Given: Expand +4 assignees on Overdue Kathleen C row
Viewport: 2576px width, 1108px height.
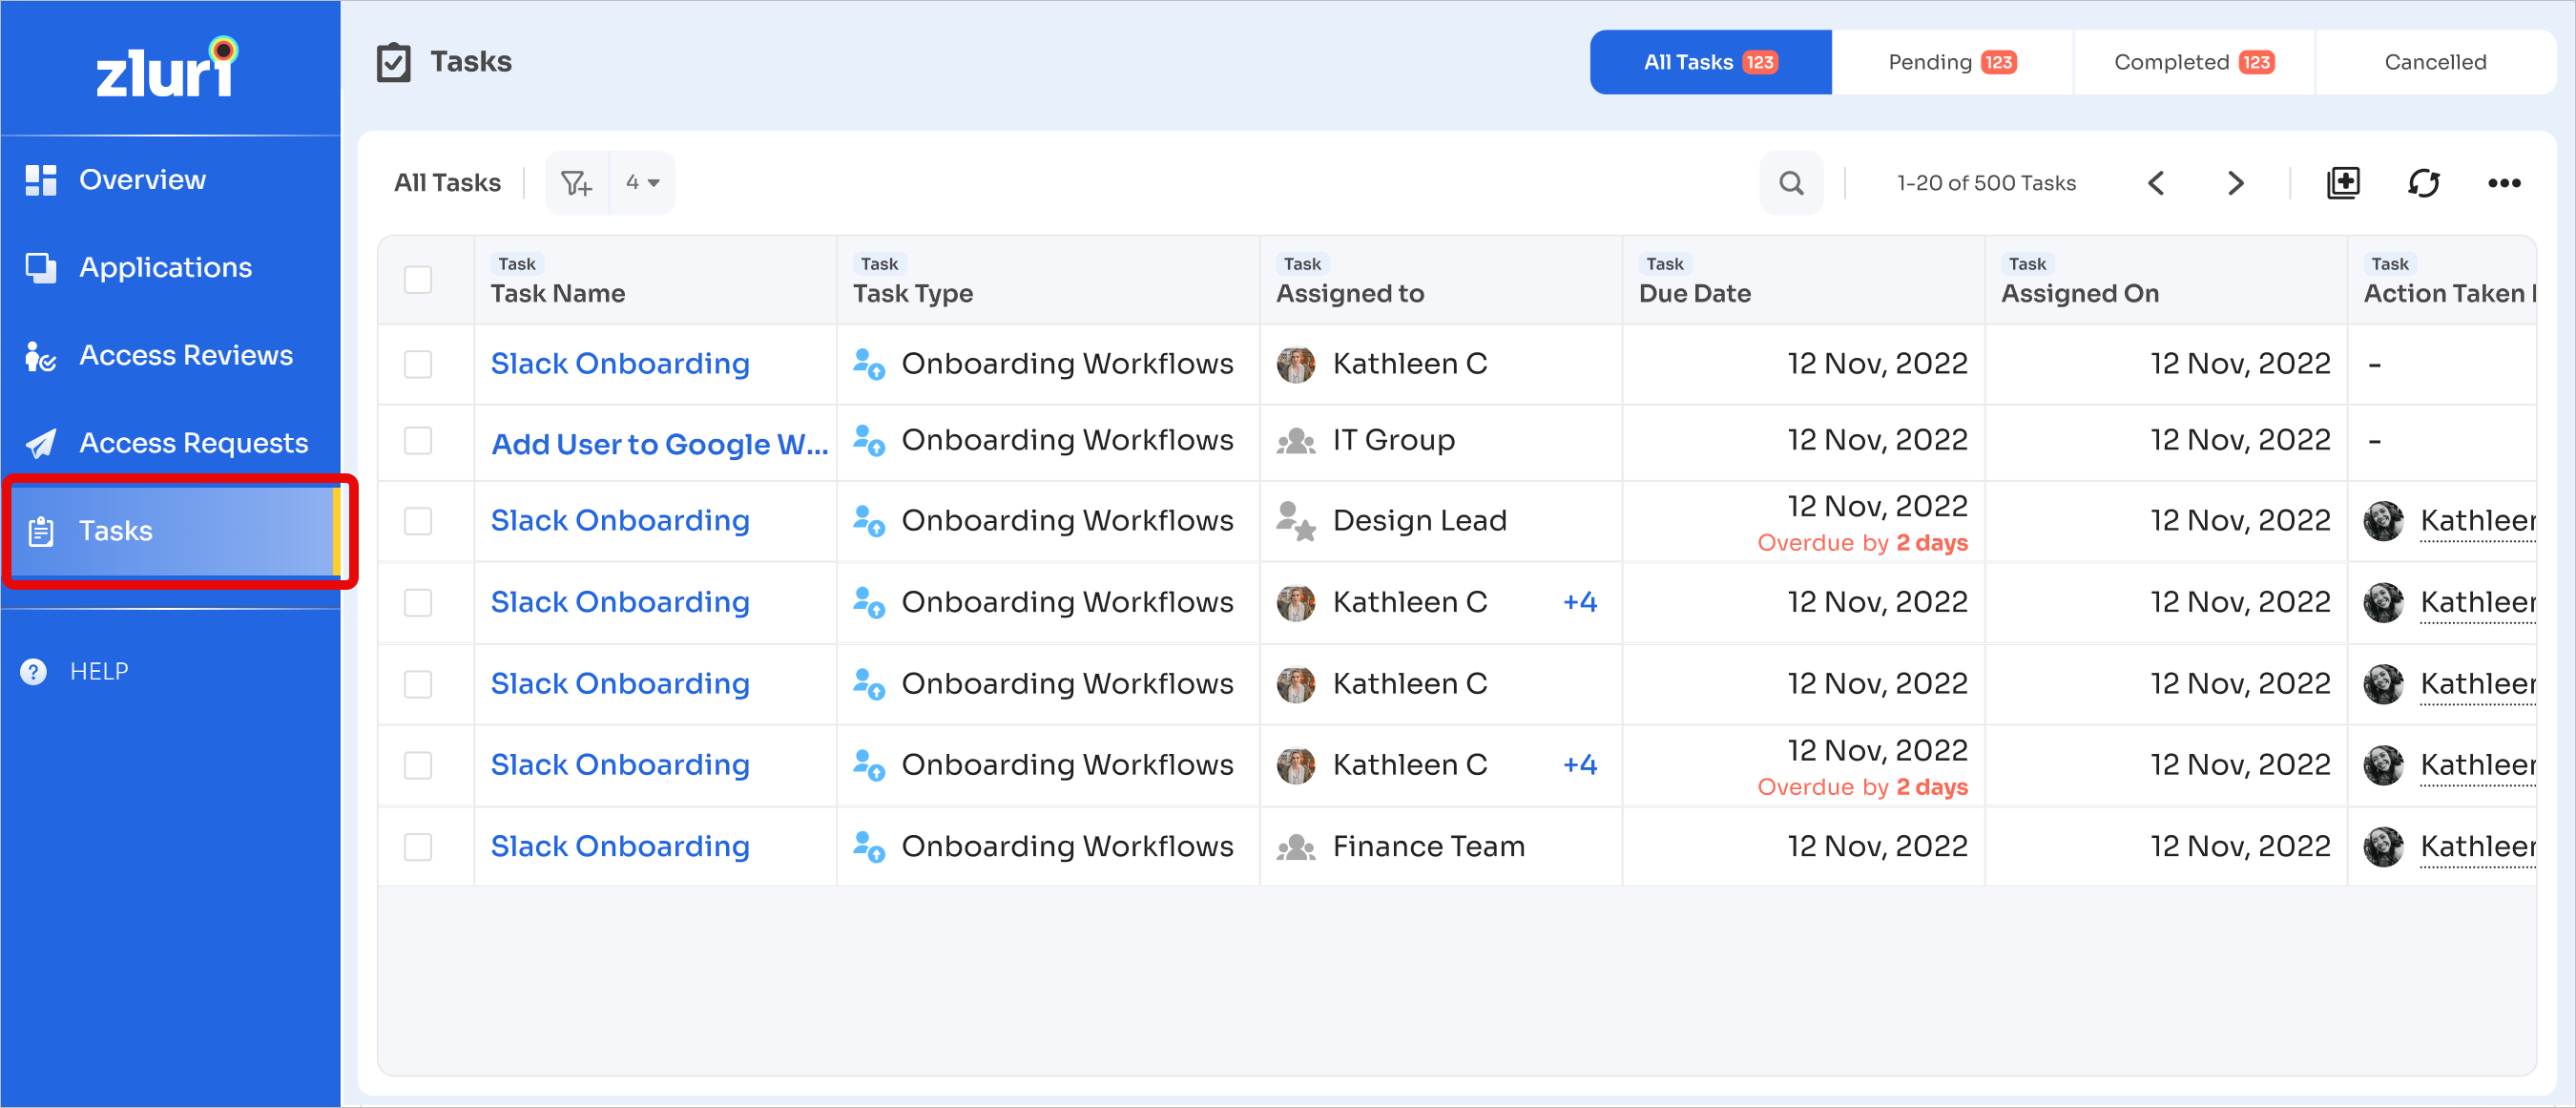Looking at the screenshot, I should click(1579, 765).
